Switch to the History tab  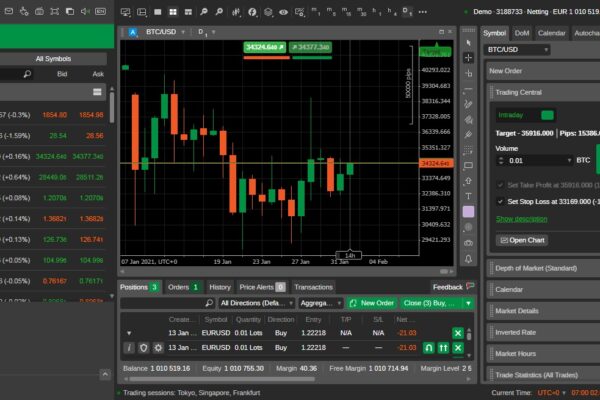pos(220,287)
